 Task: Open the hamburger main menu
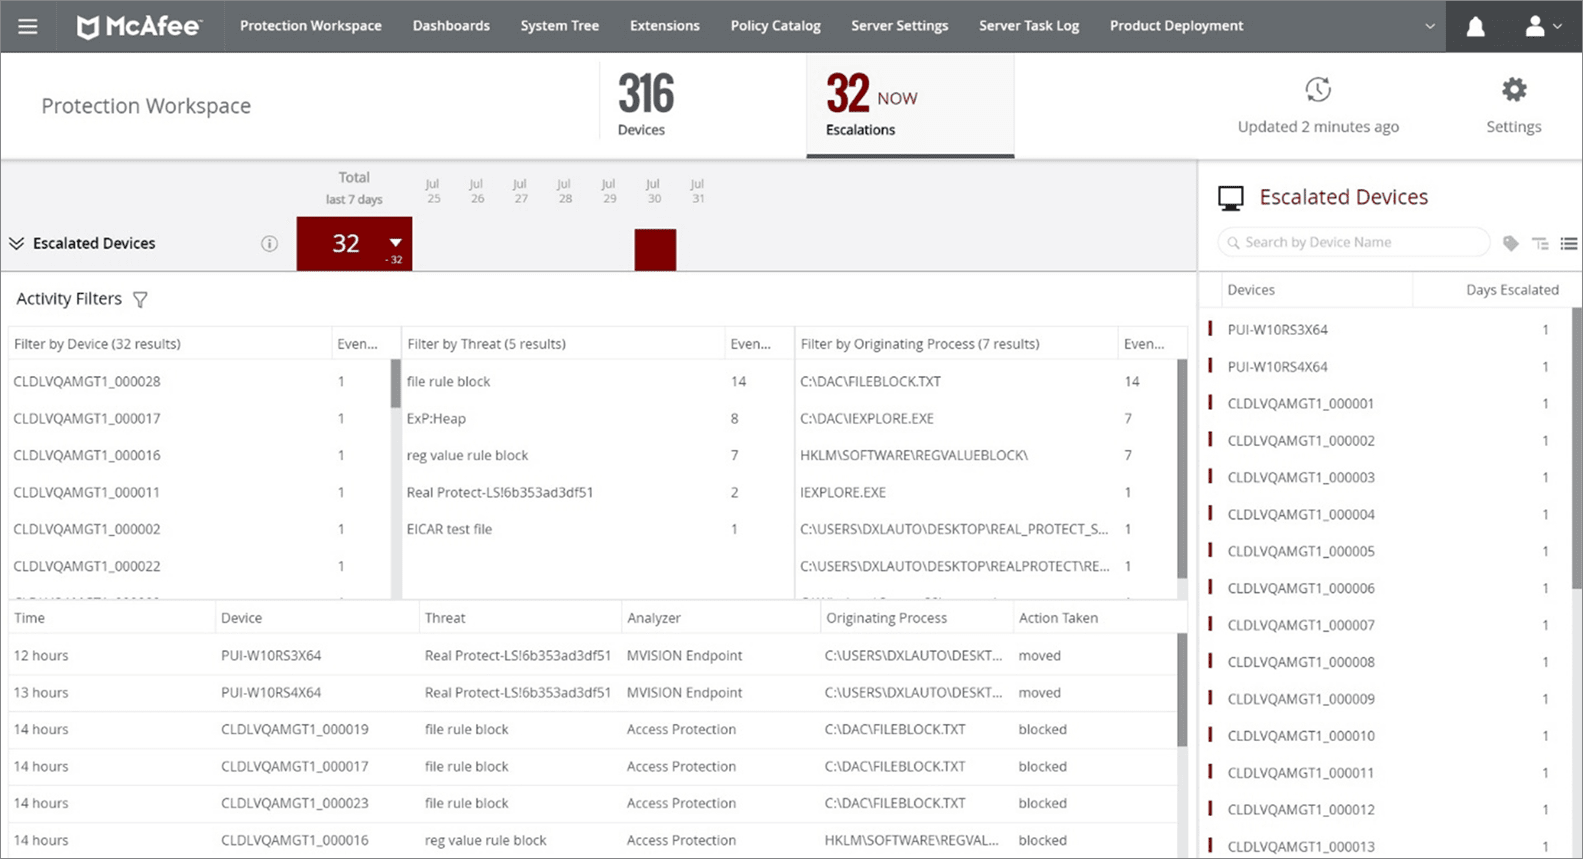[x=28, y=26]
